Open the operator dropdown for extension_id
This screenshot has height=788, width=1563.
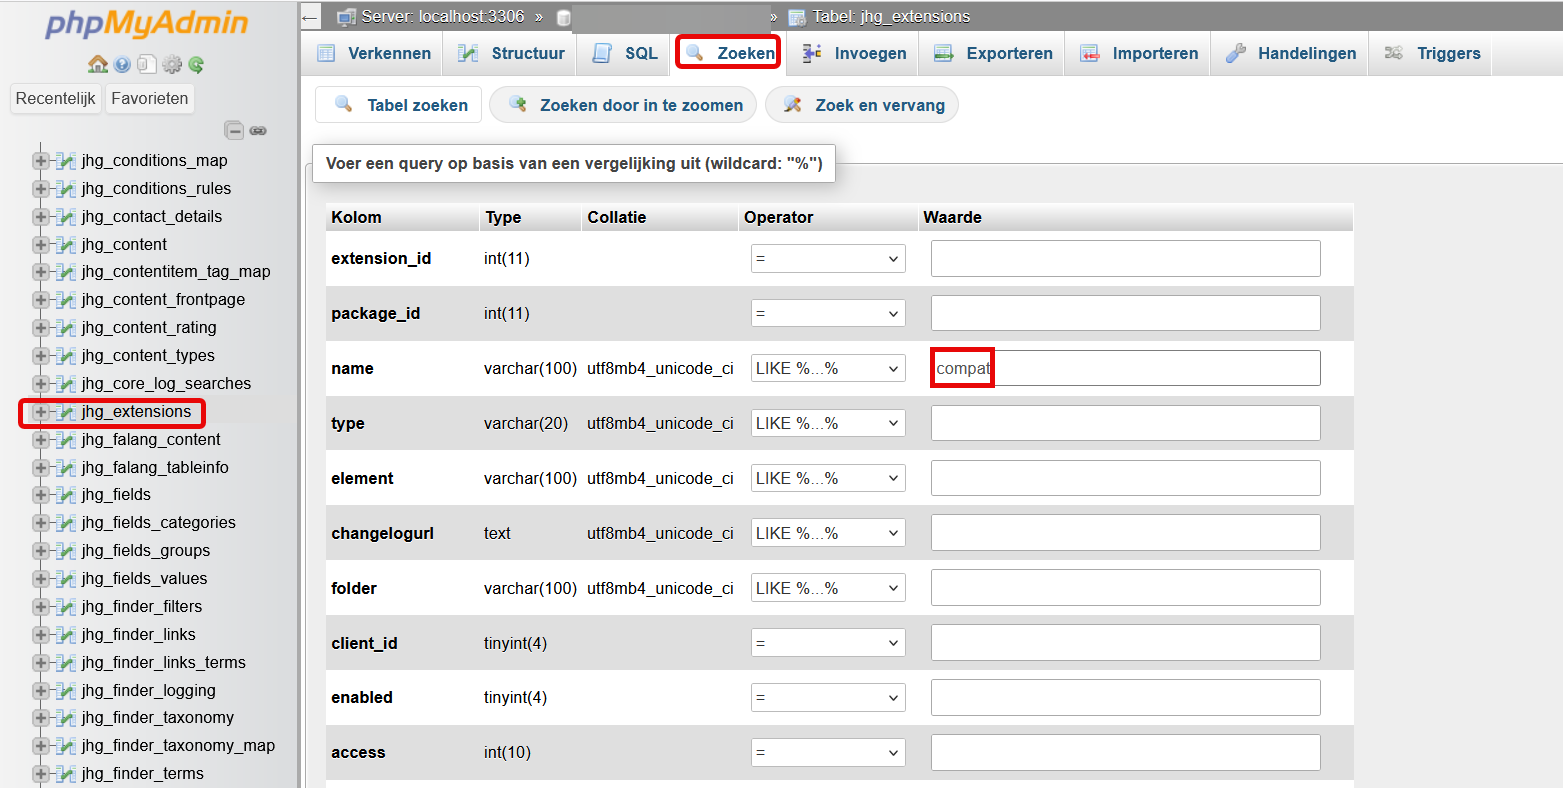click(827, 258)
